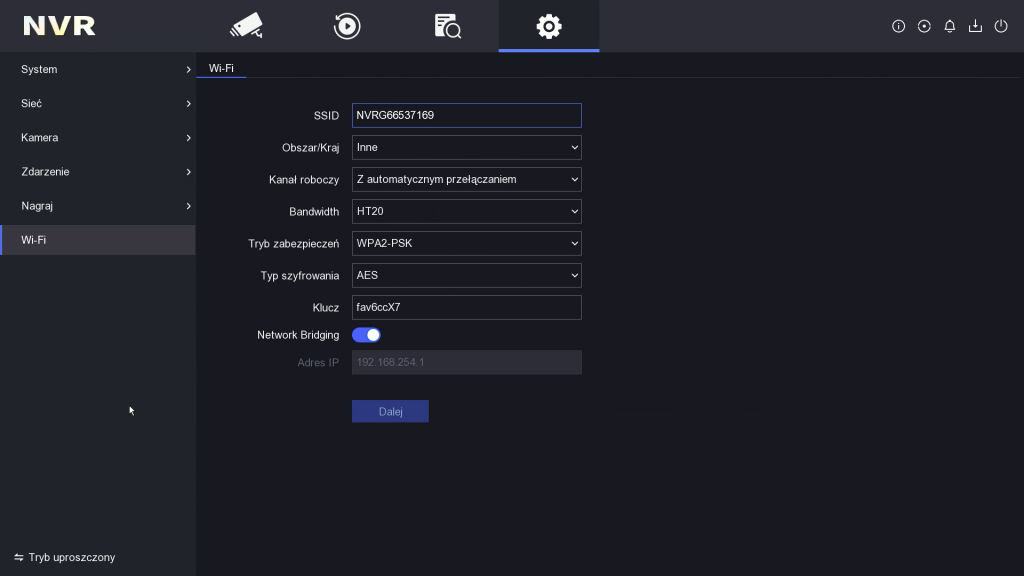Screen dimensions: 1024x576
Task: Click the Dalej button
Action: (x=390, y=411)
